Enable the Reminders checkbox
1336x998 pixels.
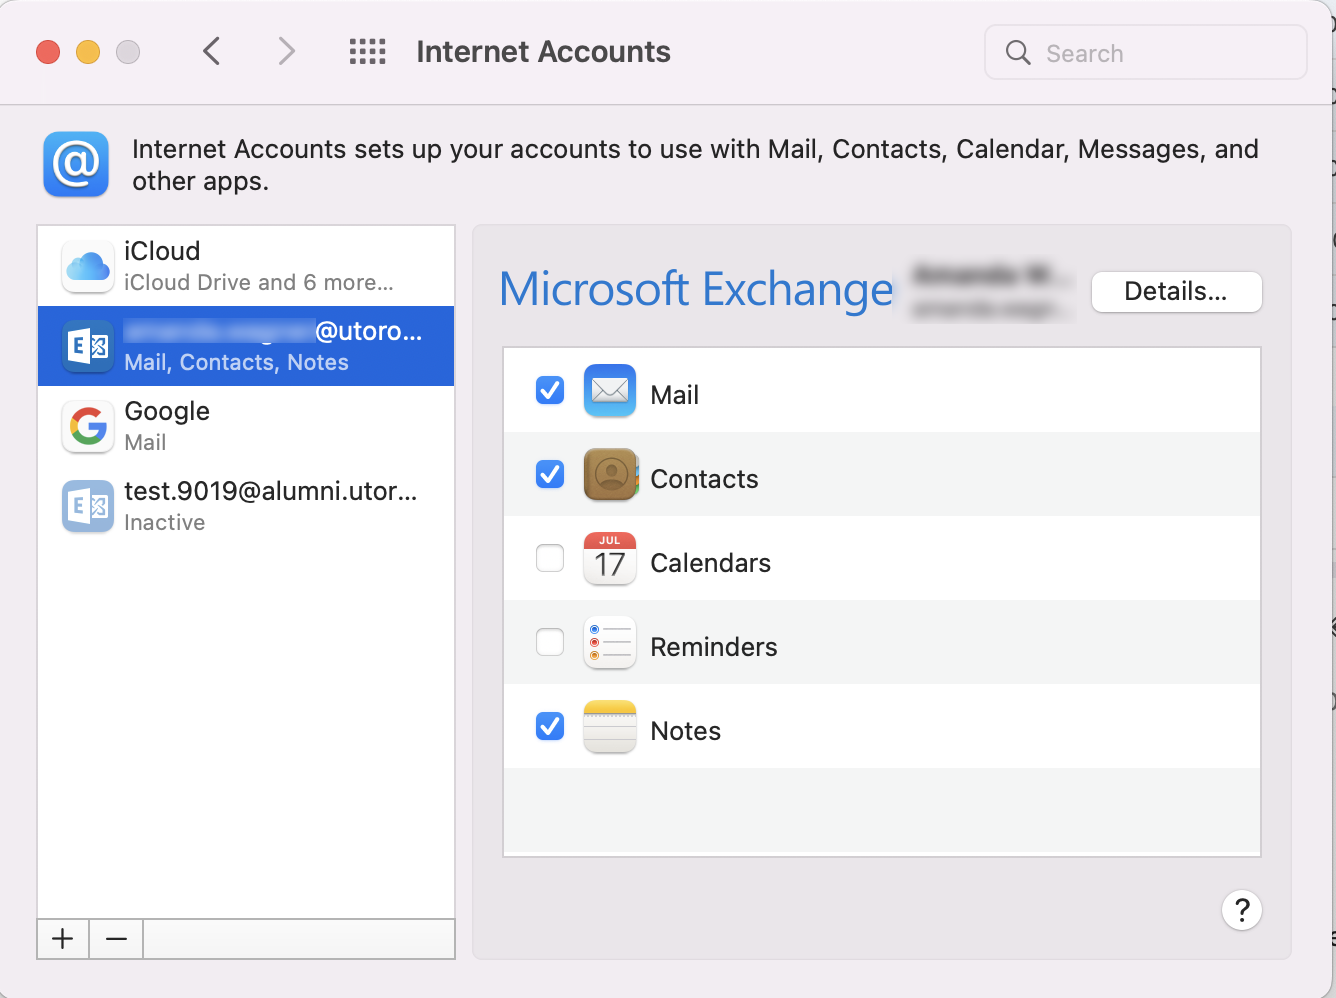[550, 642]
